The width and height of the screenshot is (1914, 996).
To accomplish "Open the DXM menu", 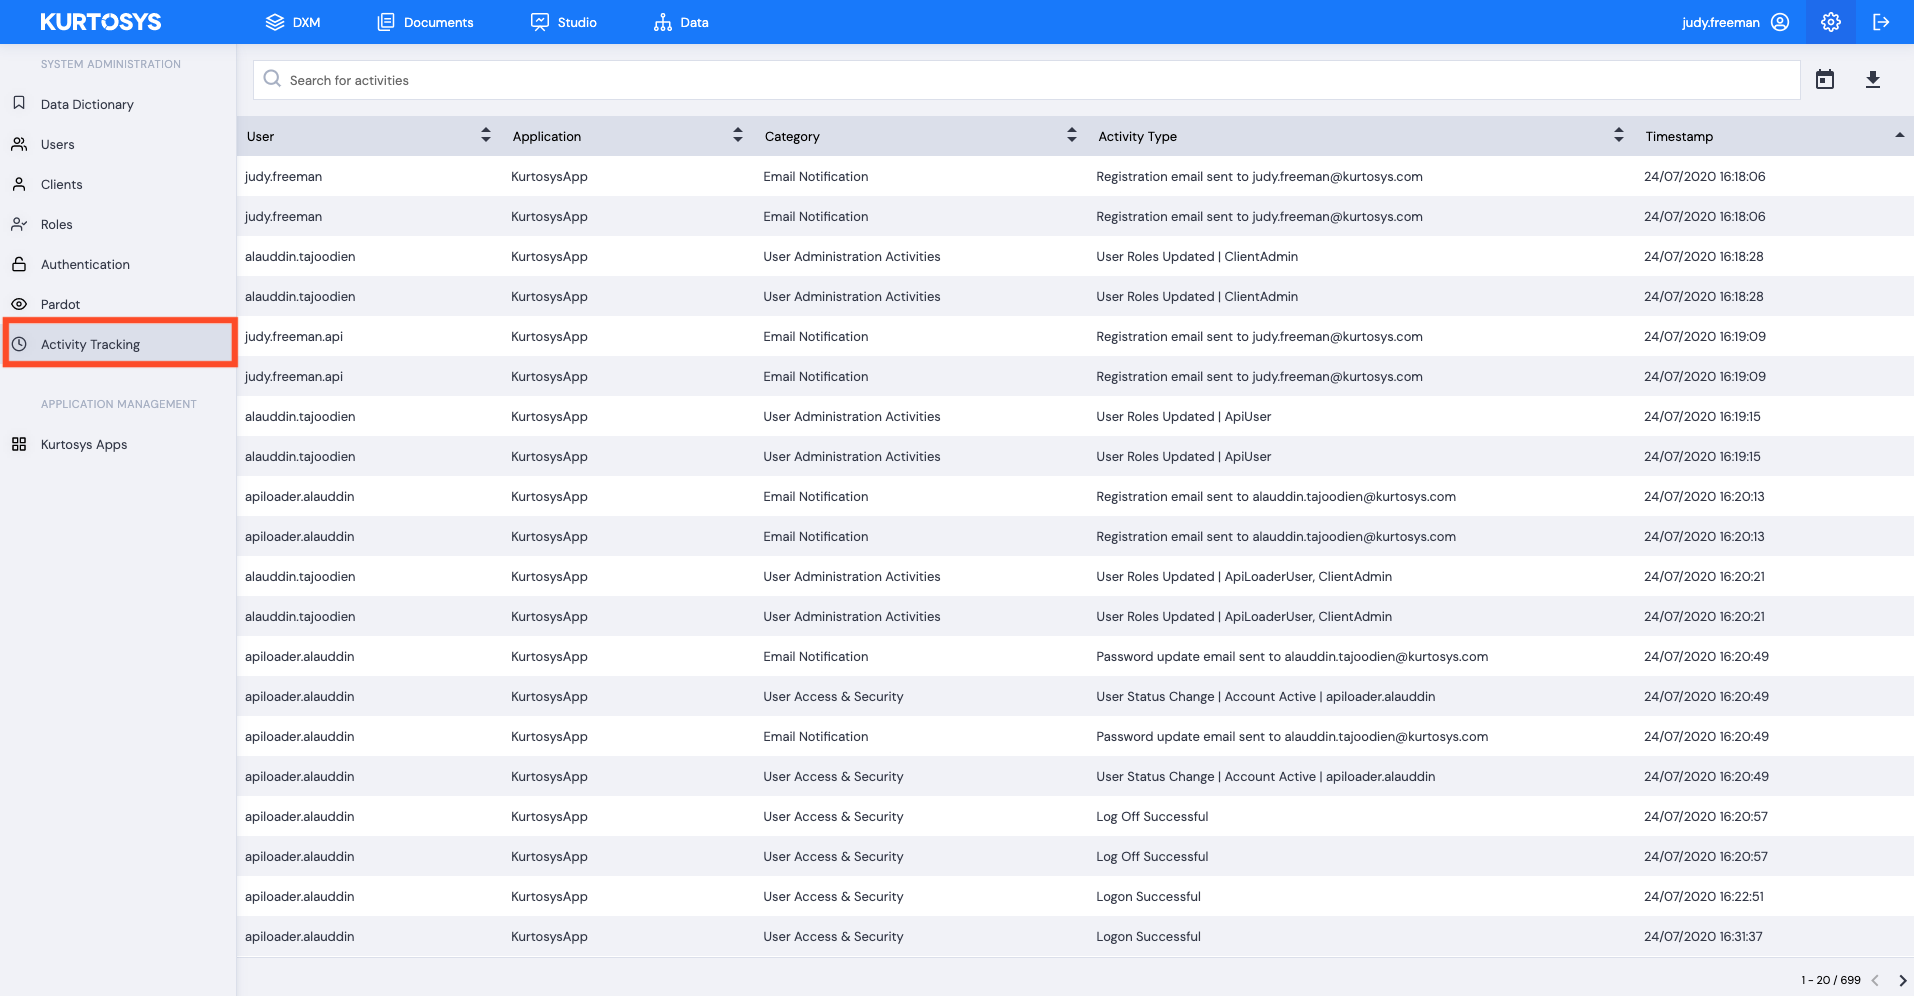I will pyautogui.click(x=293, y=22).
